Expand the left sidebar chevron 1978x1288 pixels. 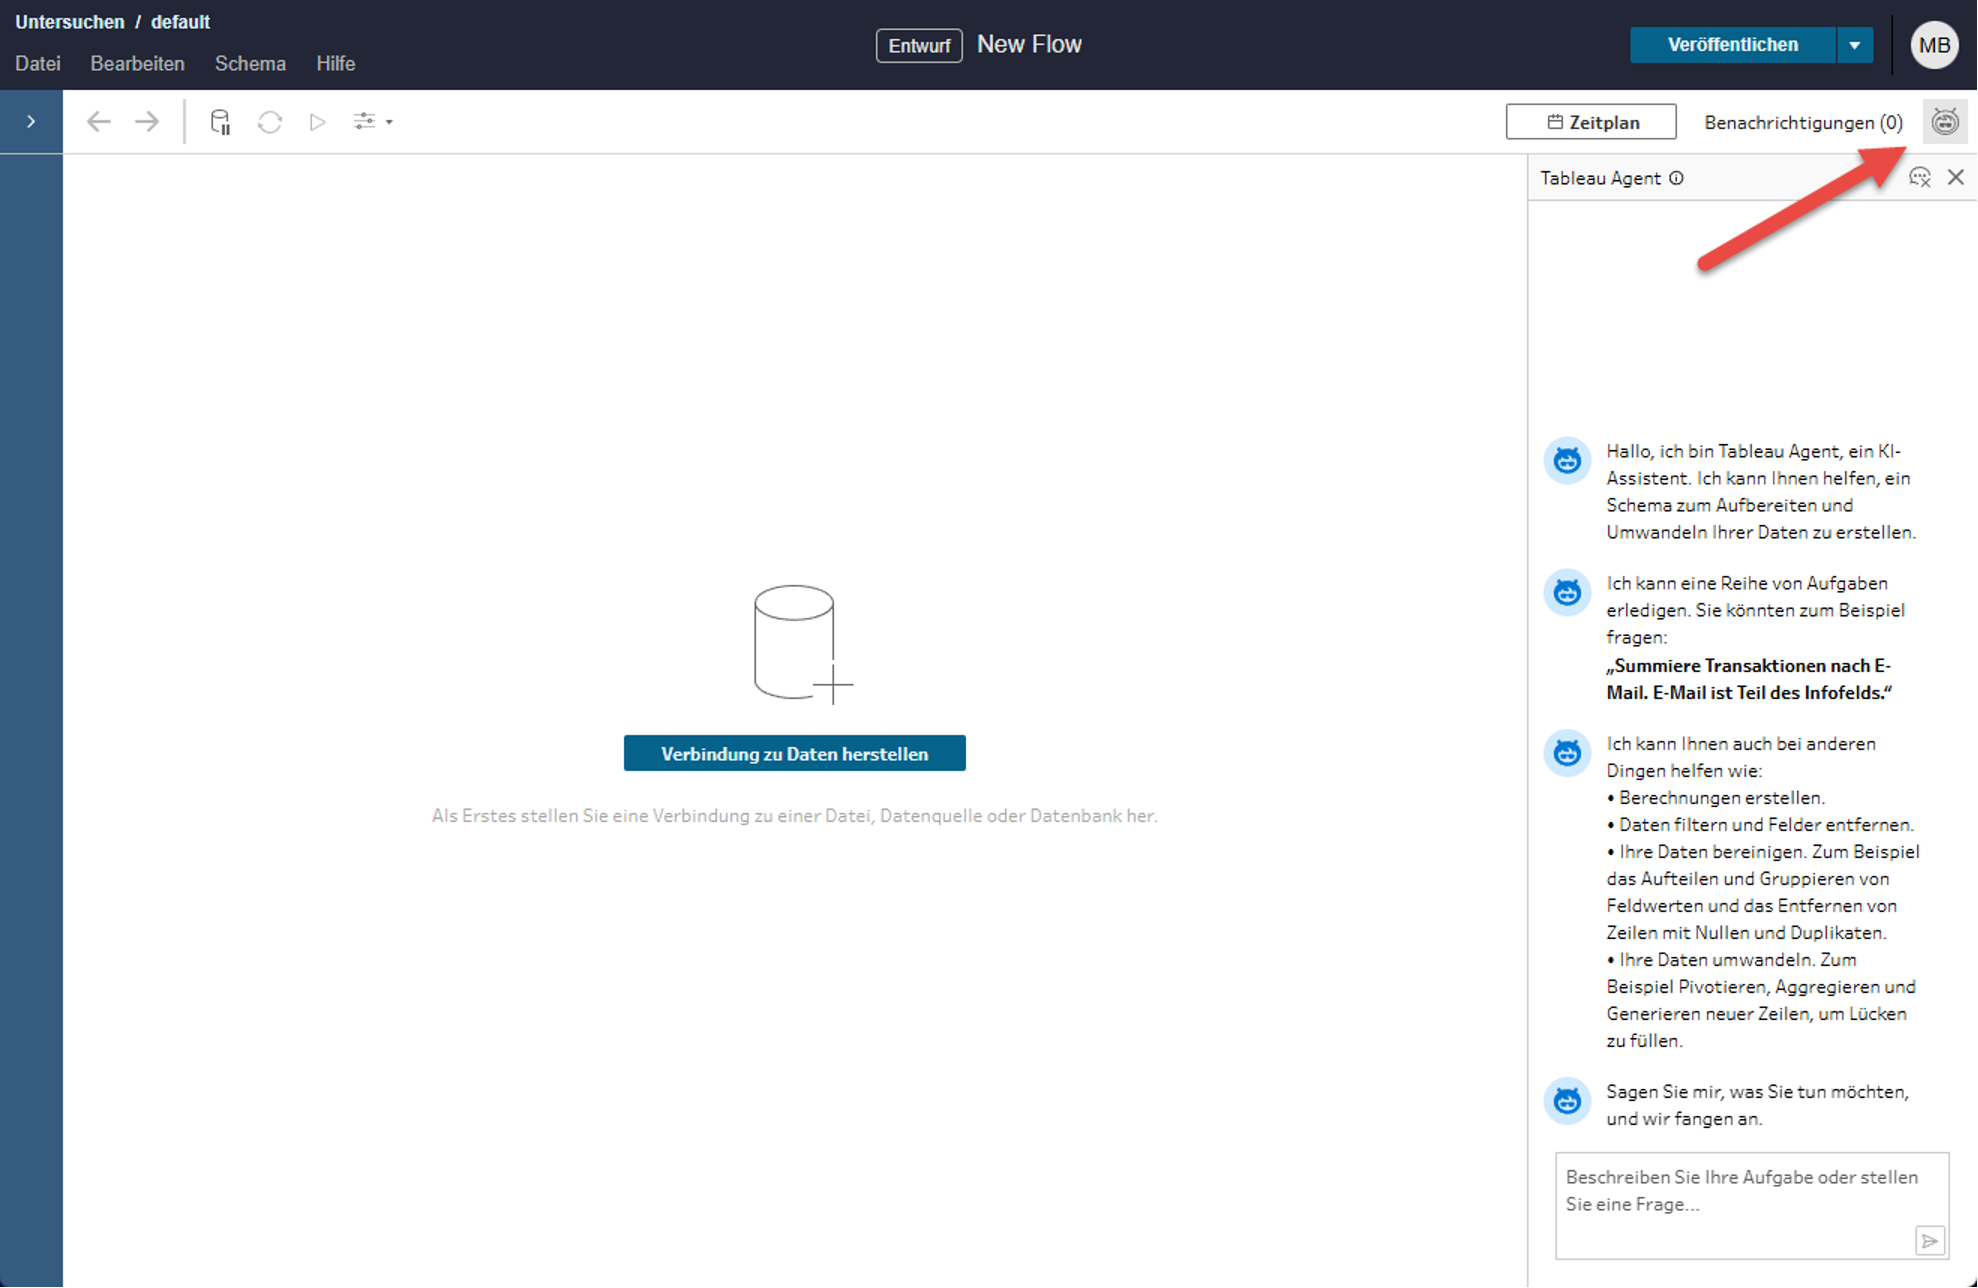[31, 122]
